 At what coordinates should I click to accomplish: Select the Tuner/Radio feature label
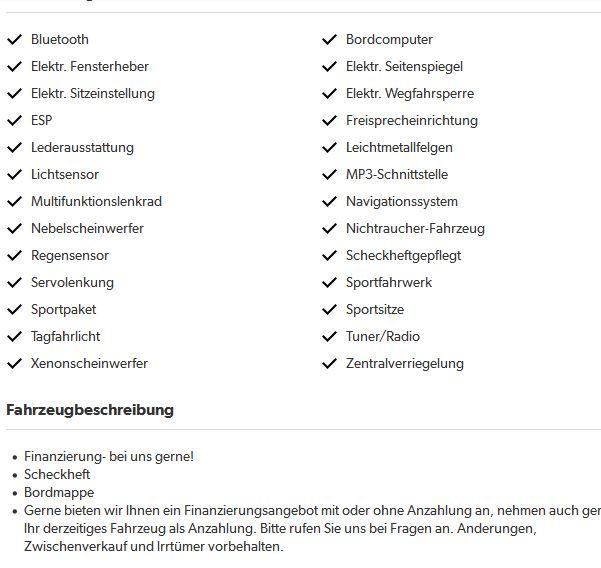pos(383,337)
